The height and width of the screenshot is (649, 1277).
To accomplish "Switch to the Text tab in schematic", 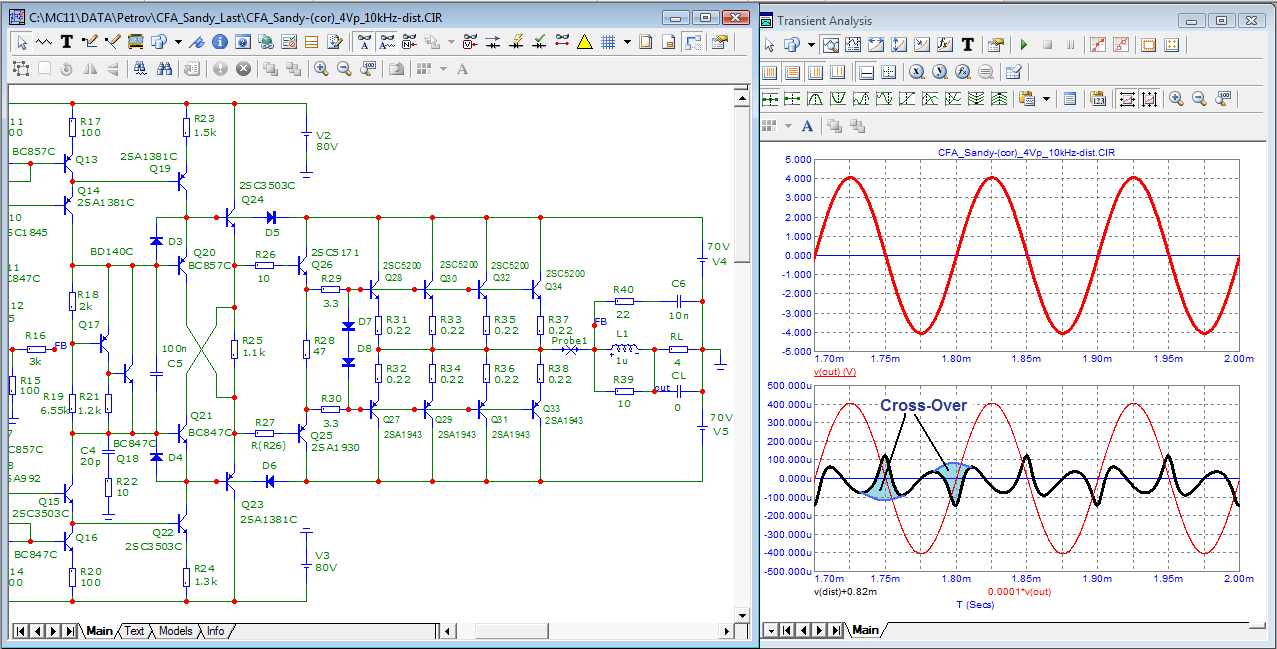I will coord(134,631).
